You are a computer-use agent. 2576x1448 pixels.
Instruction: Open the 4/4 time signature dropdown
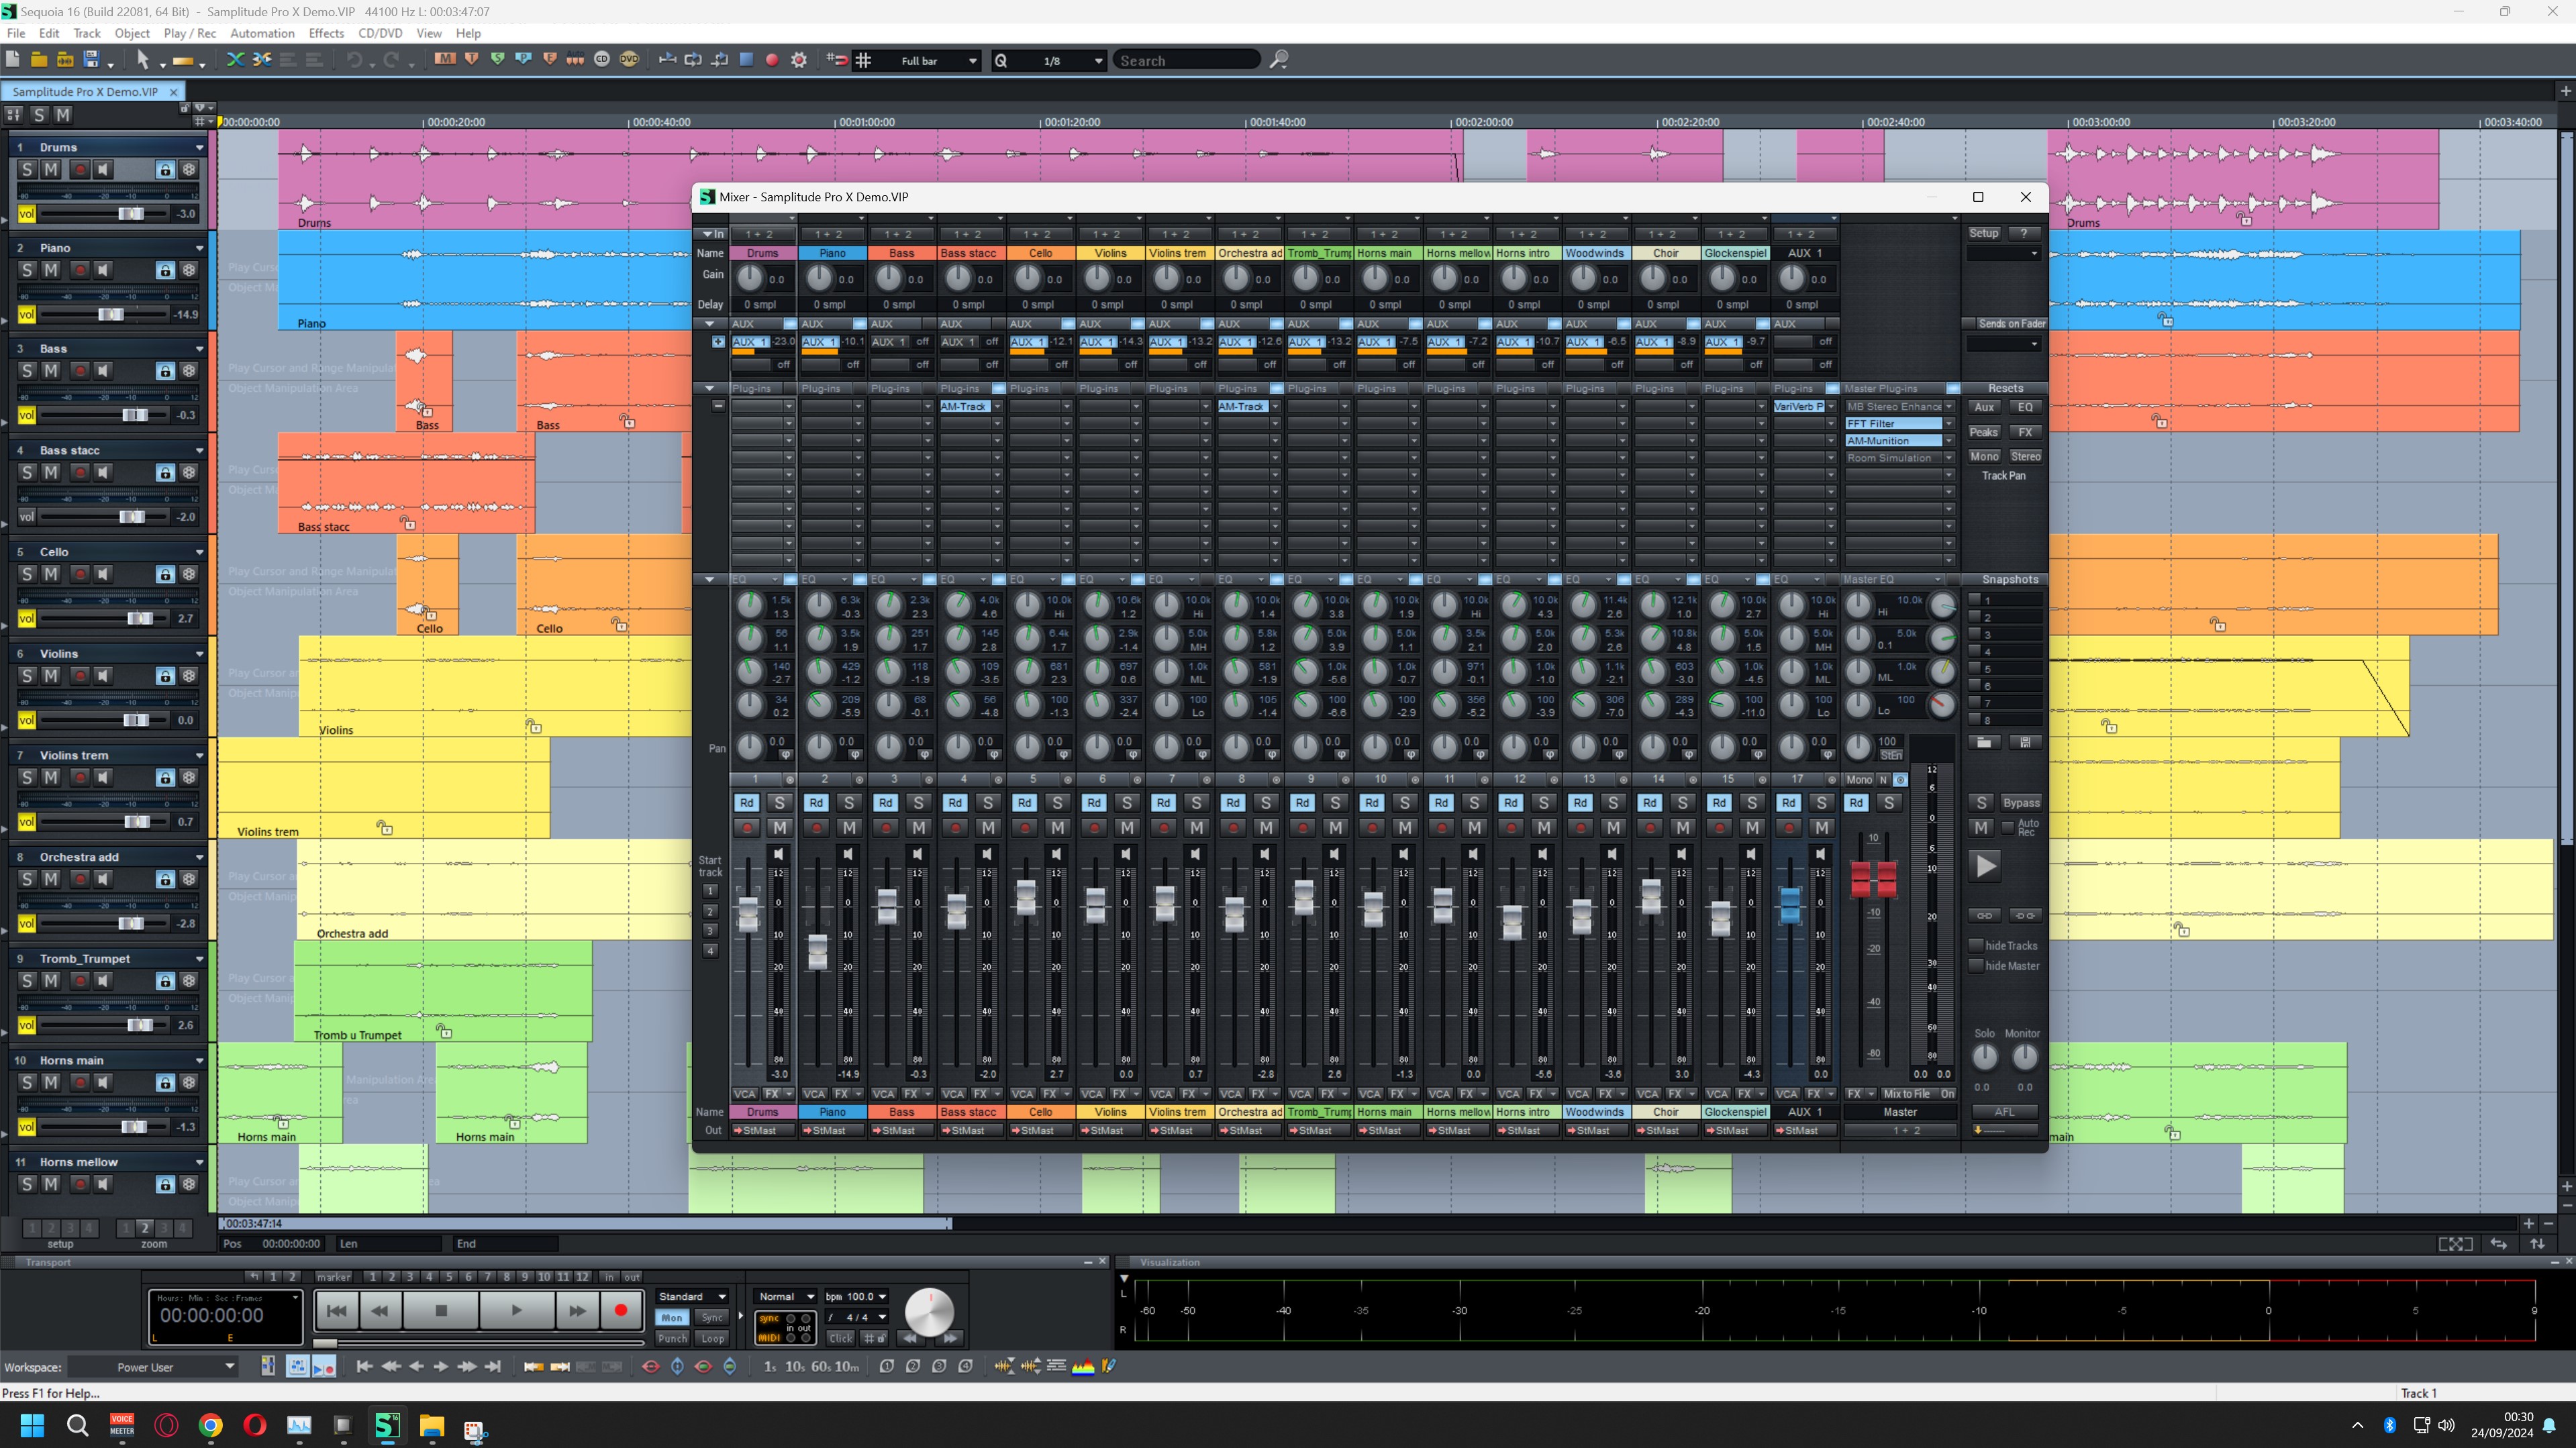pos(857,1317)
